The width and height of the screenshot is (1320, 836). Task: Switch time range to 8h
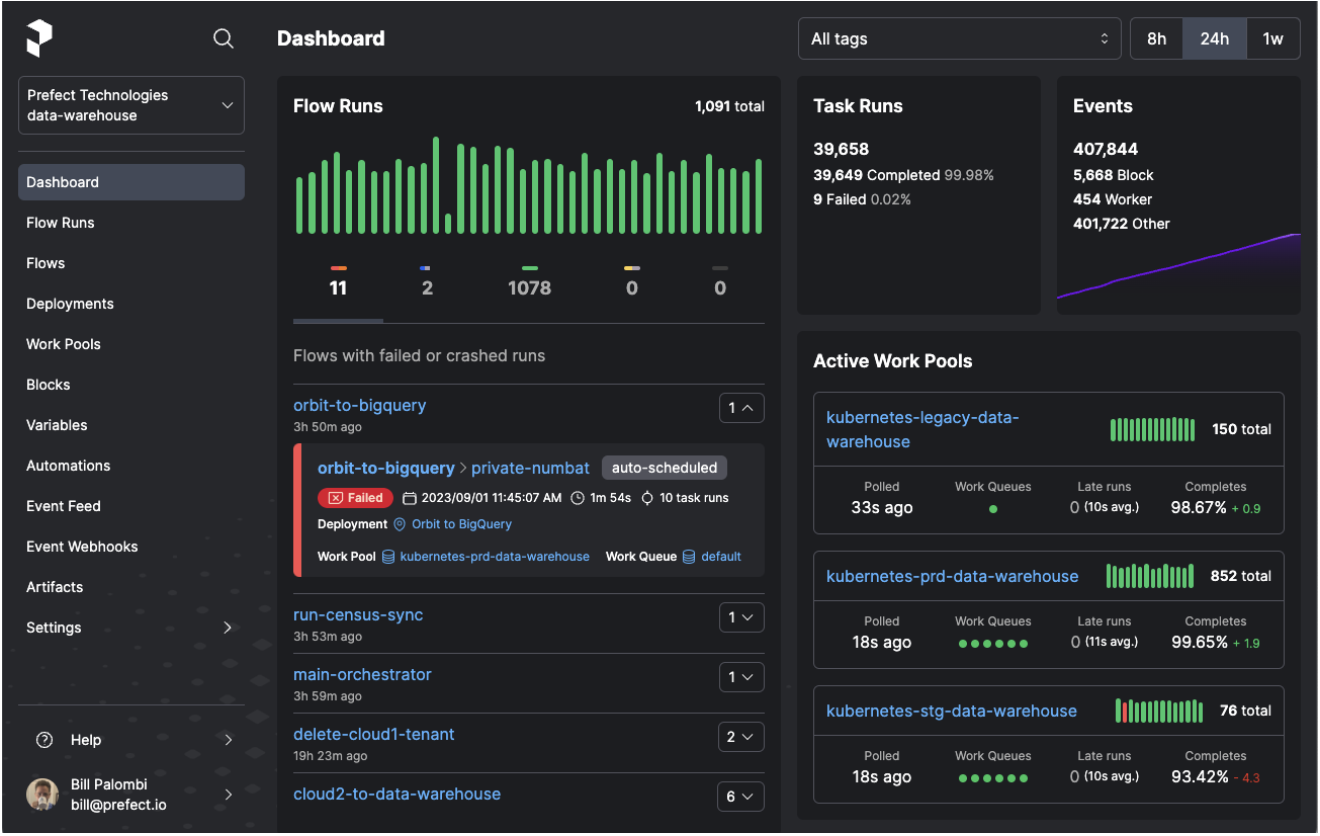[1156, 39]
